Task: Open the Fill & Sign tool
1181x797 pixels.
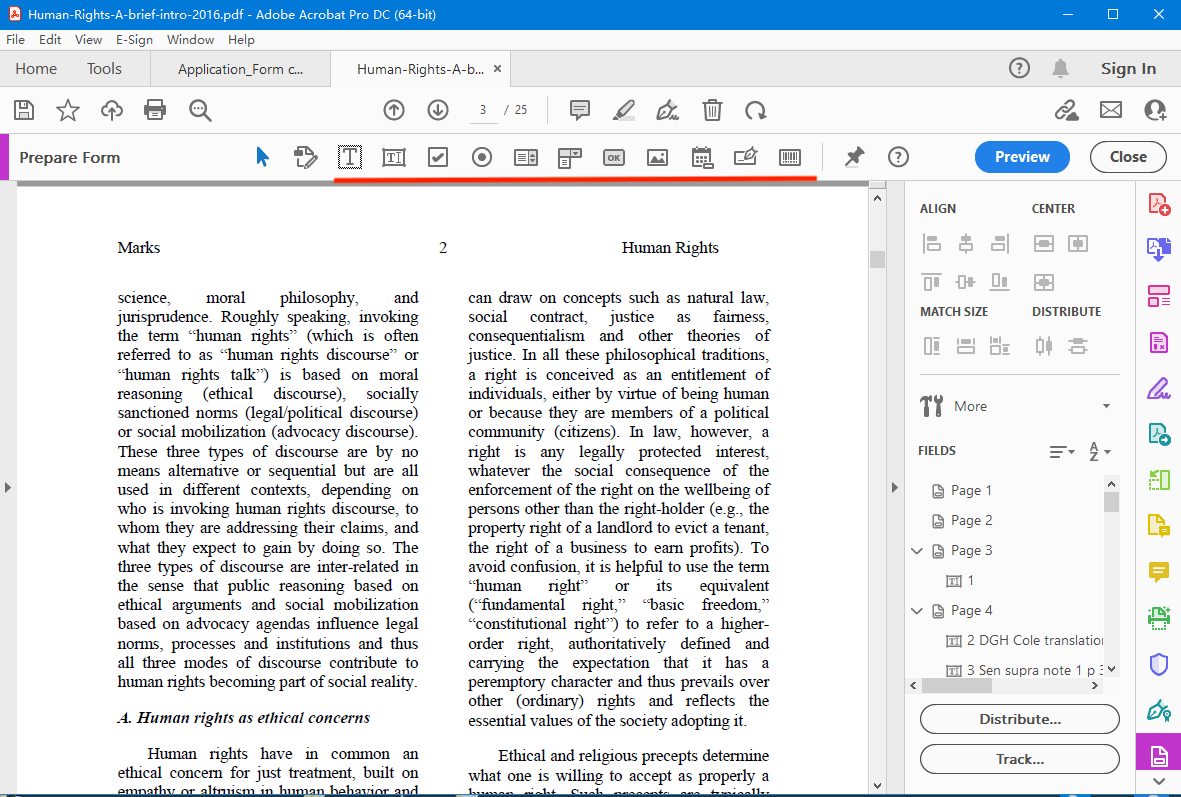Action: 1158,389
